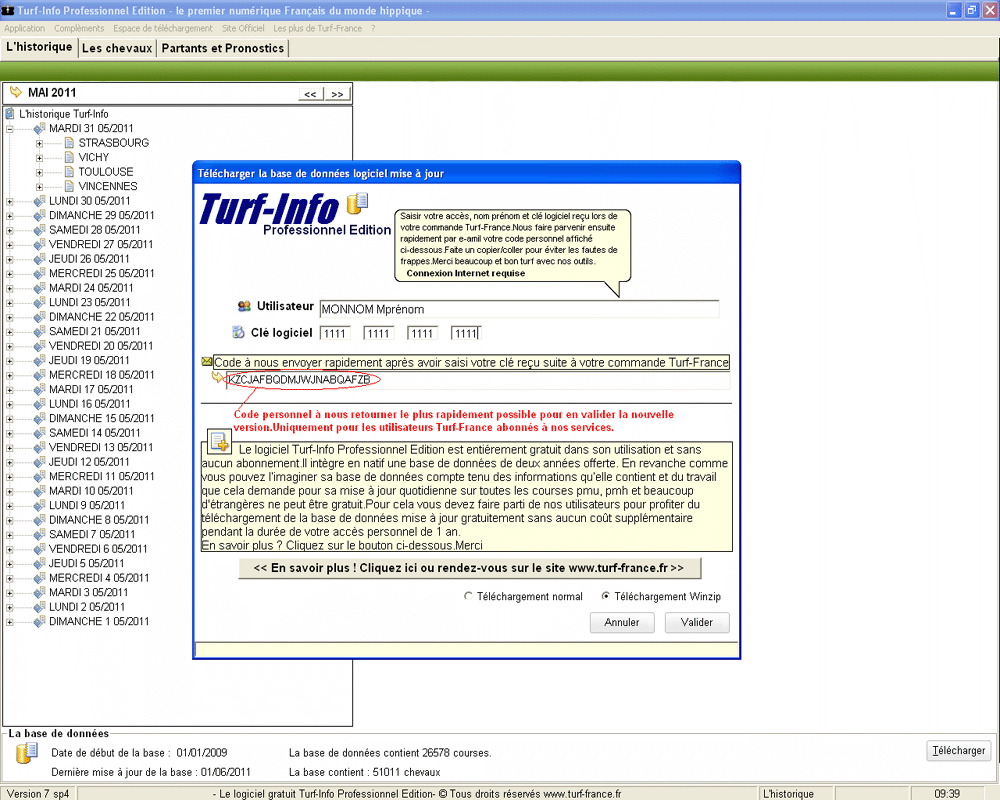Open the Espace de téléchargement menu

click(163, 28)
